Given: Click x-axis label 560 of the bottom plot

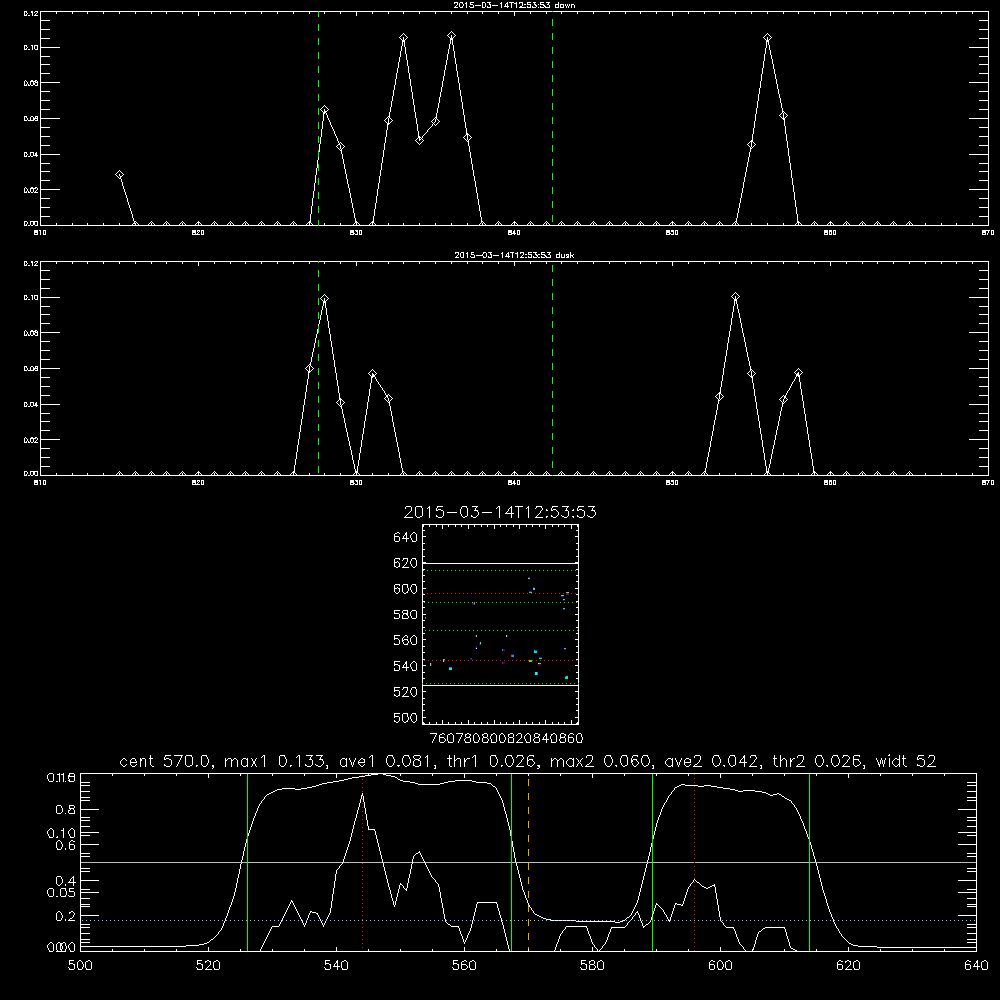Looking at the screenshot, I should [x=464, y=966].
